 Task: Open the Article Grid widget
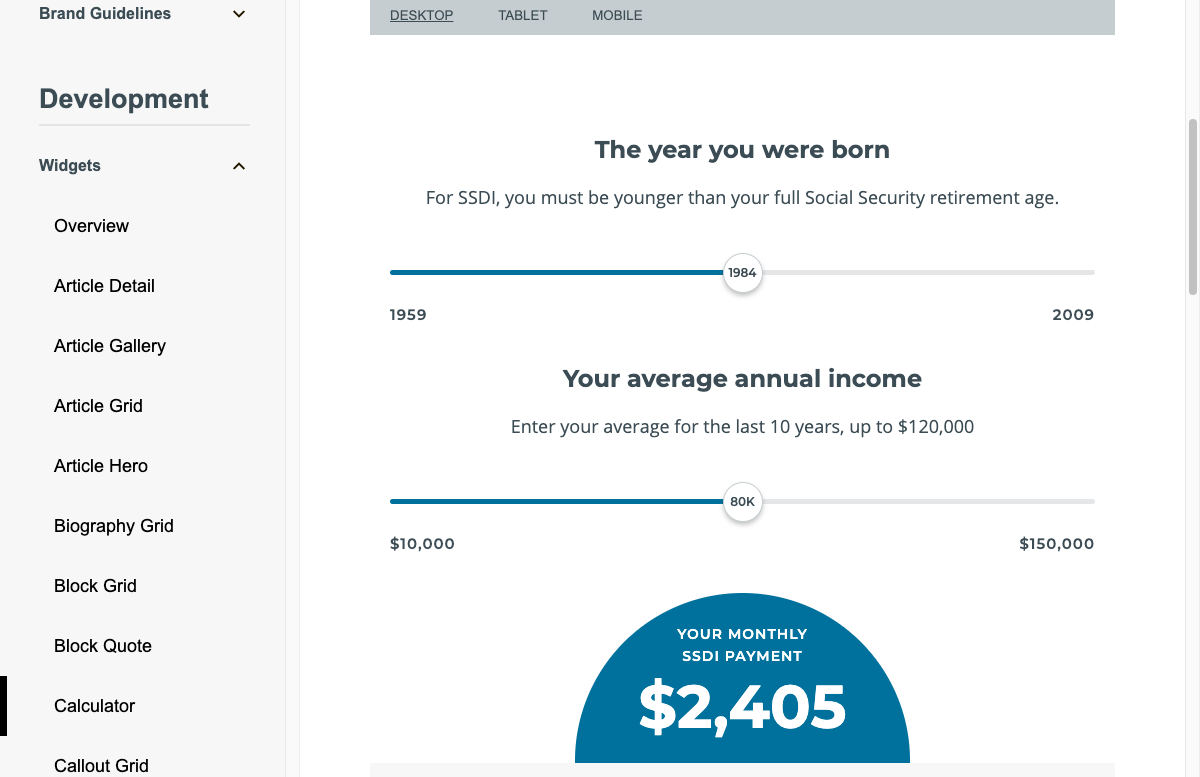(98, 406)
